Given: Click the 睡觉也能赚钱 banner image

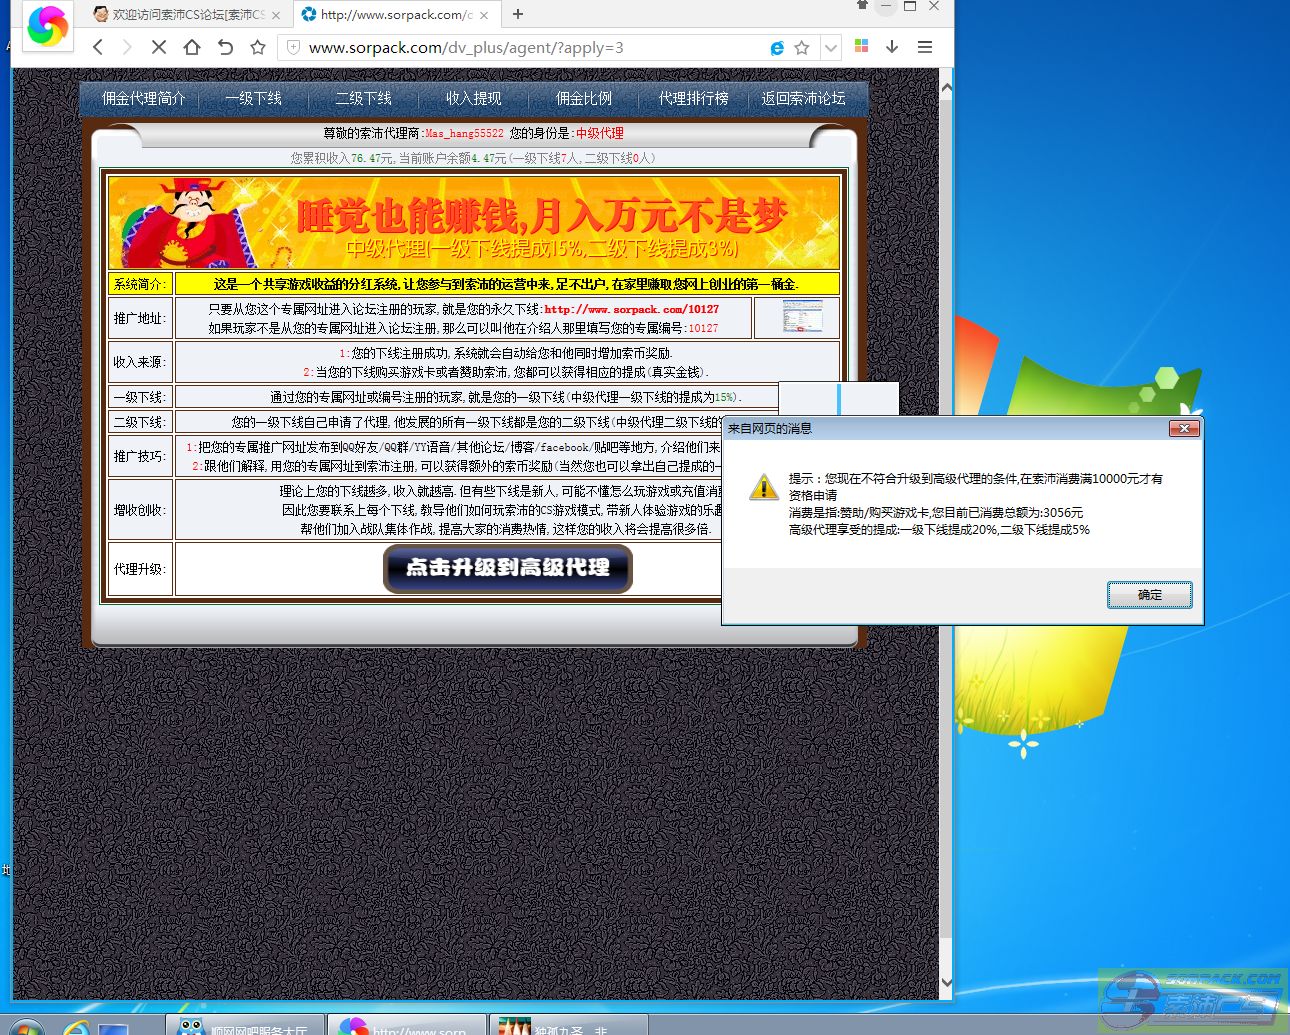Looking at the screenshot, I should pos(474,222).
